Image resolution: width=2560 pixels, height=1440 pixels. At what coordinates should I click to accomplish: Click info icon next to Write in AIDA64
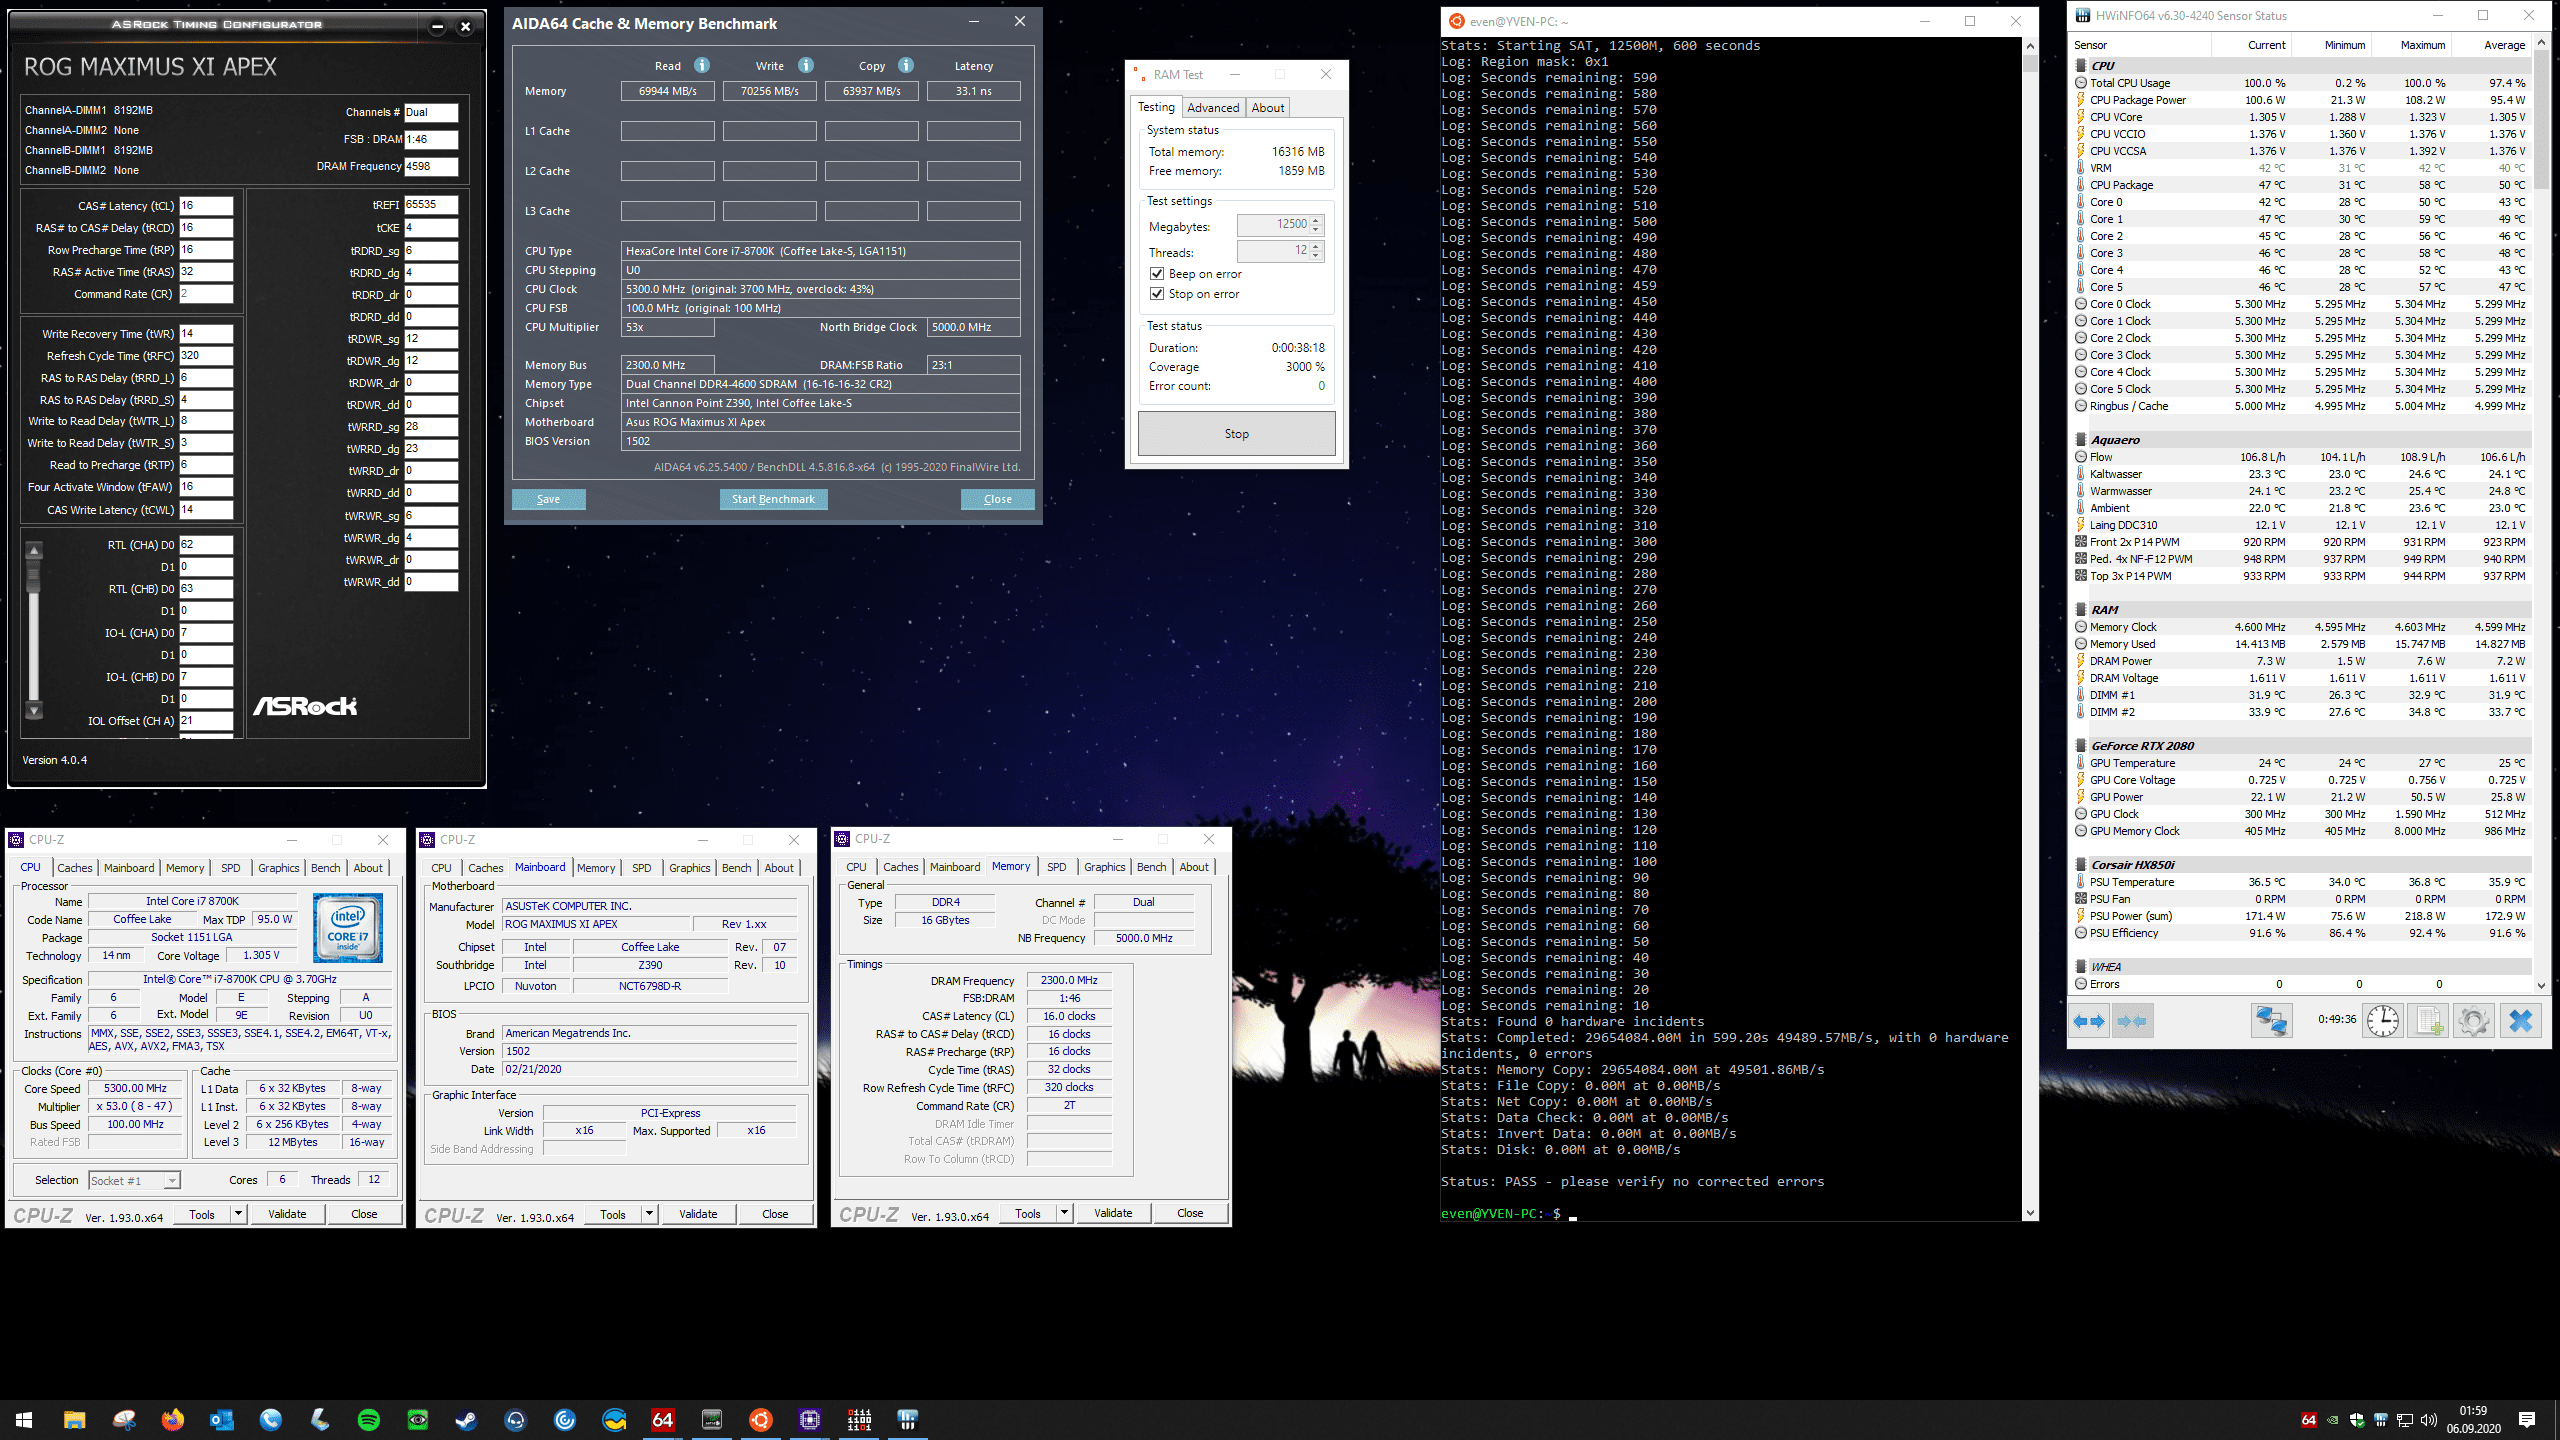click(806, 65)
